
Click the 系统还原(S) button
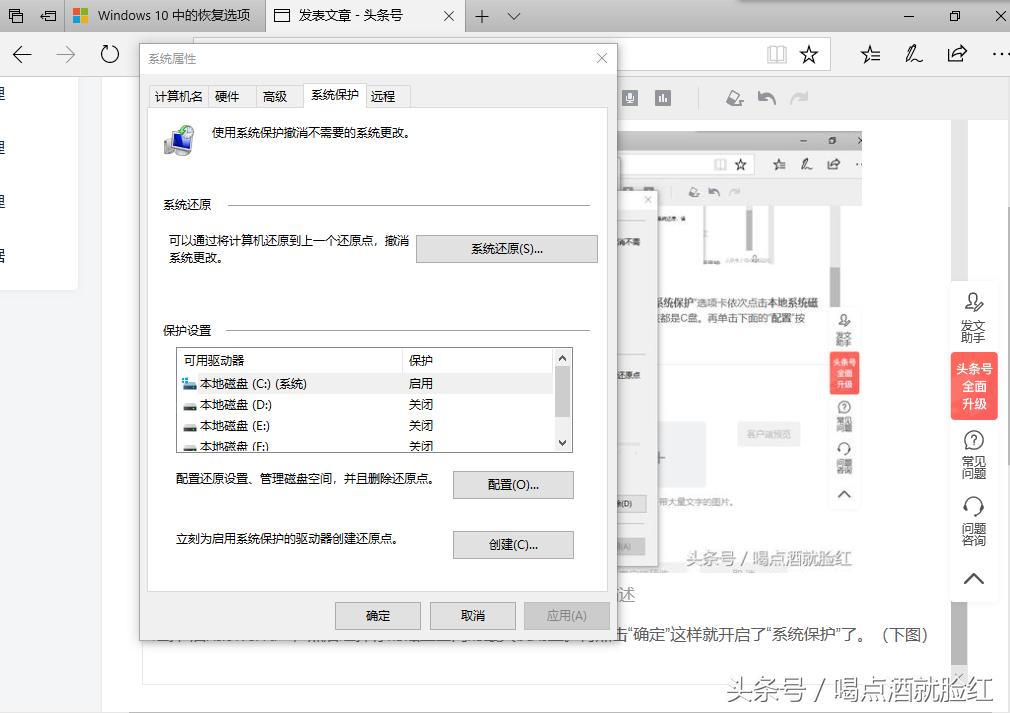point(506,248)
